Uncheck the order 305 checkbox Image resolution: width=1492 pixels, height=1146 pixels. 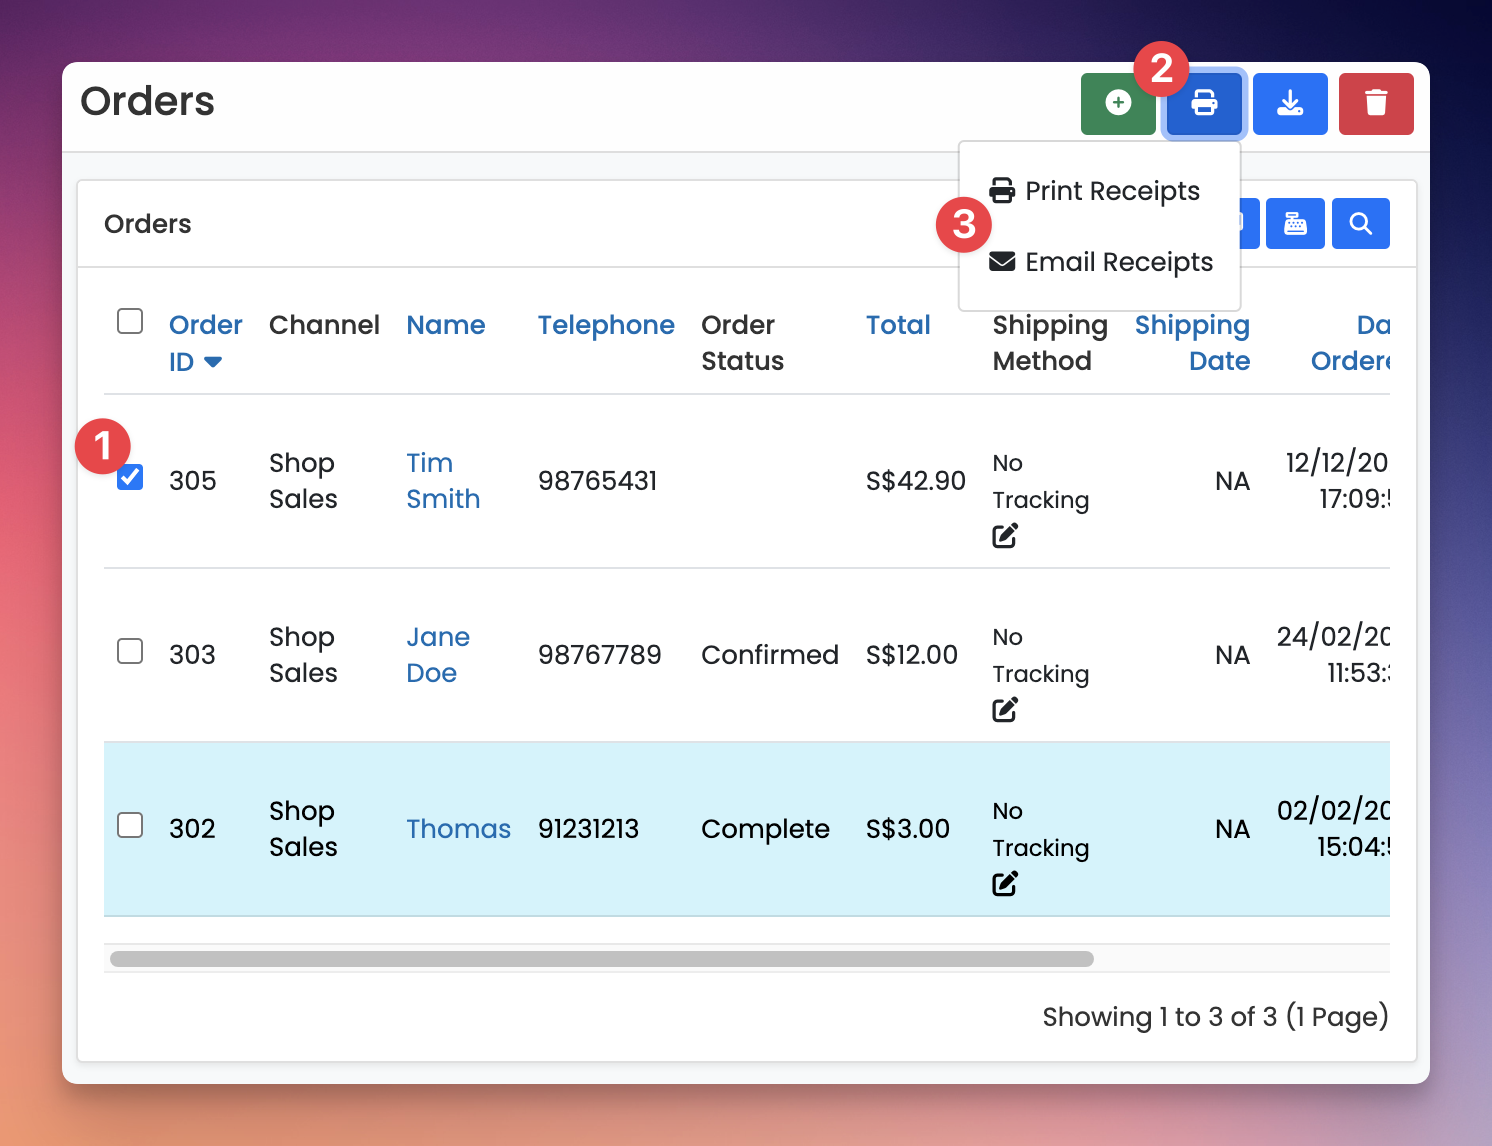coord(130,477)
